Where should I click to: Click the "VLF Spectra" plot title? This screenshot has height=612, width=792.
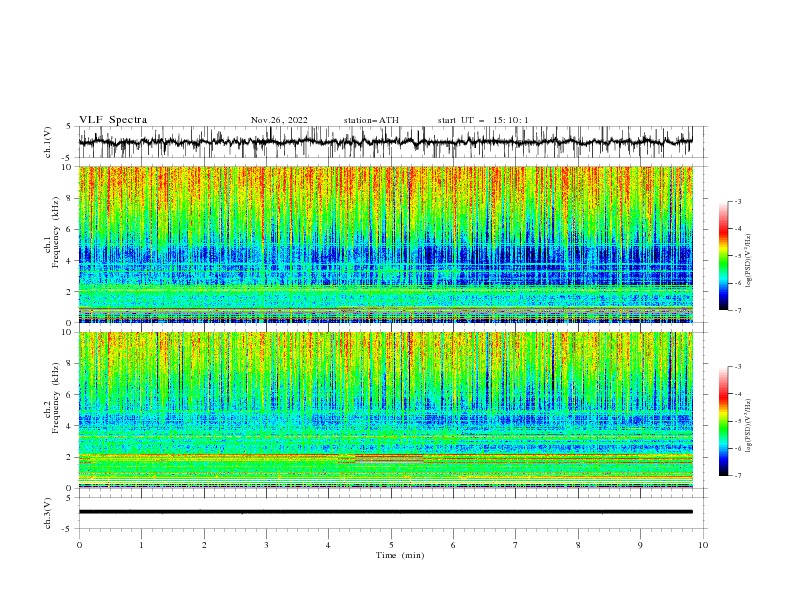pyautogui.click(x=113, y=120)
